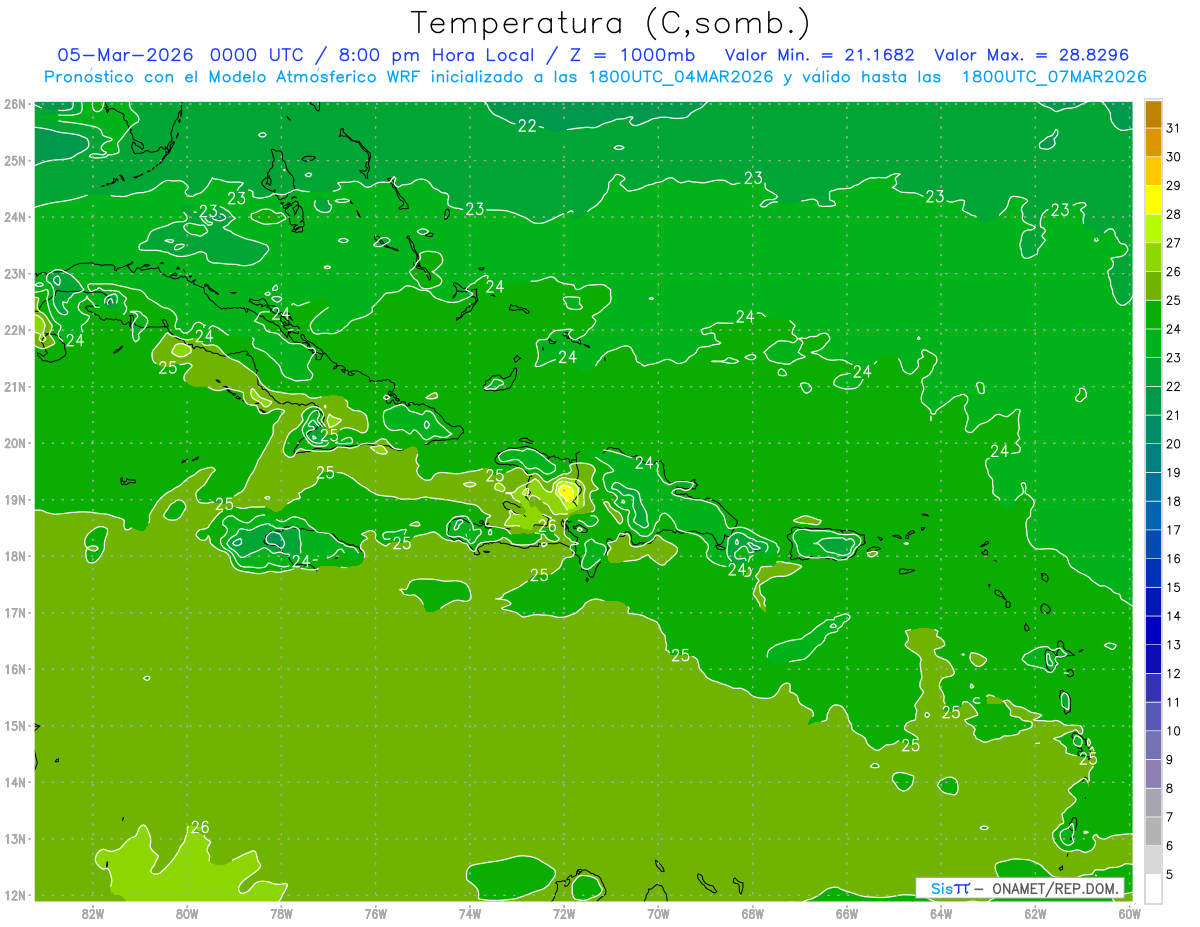Click the 14N latitude axis label
This screenshot has height=927, width=1200.
click(14, 782)
